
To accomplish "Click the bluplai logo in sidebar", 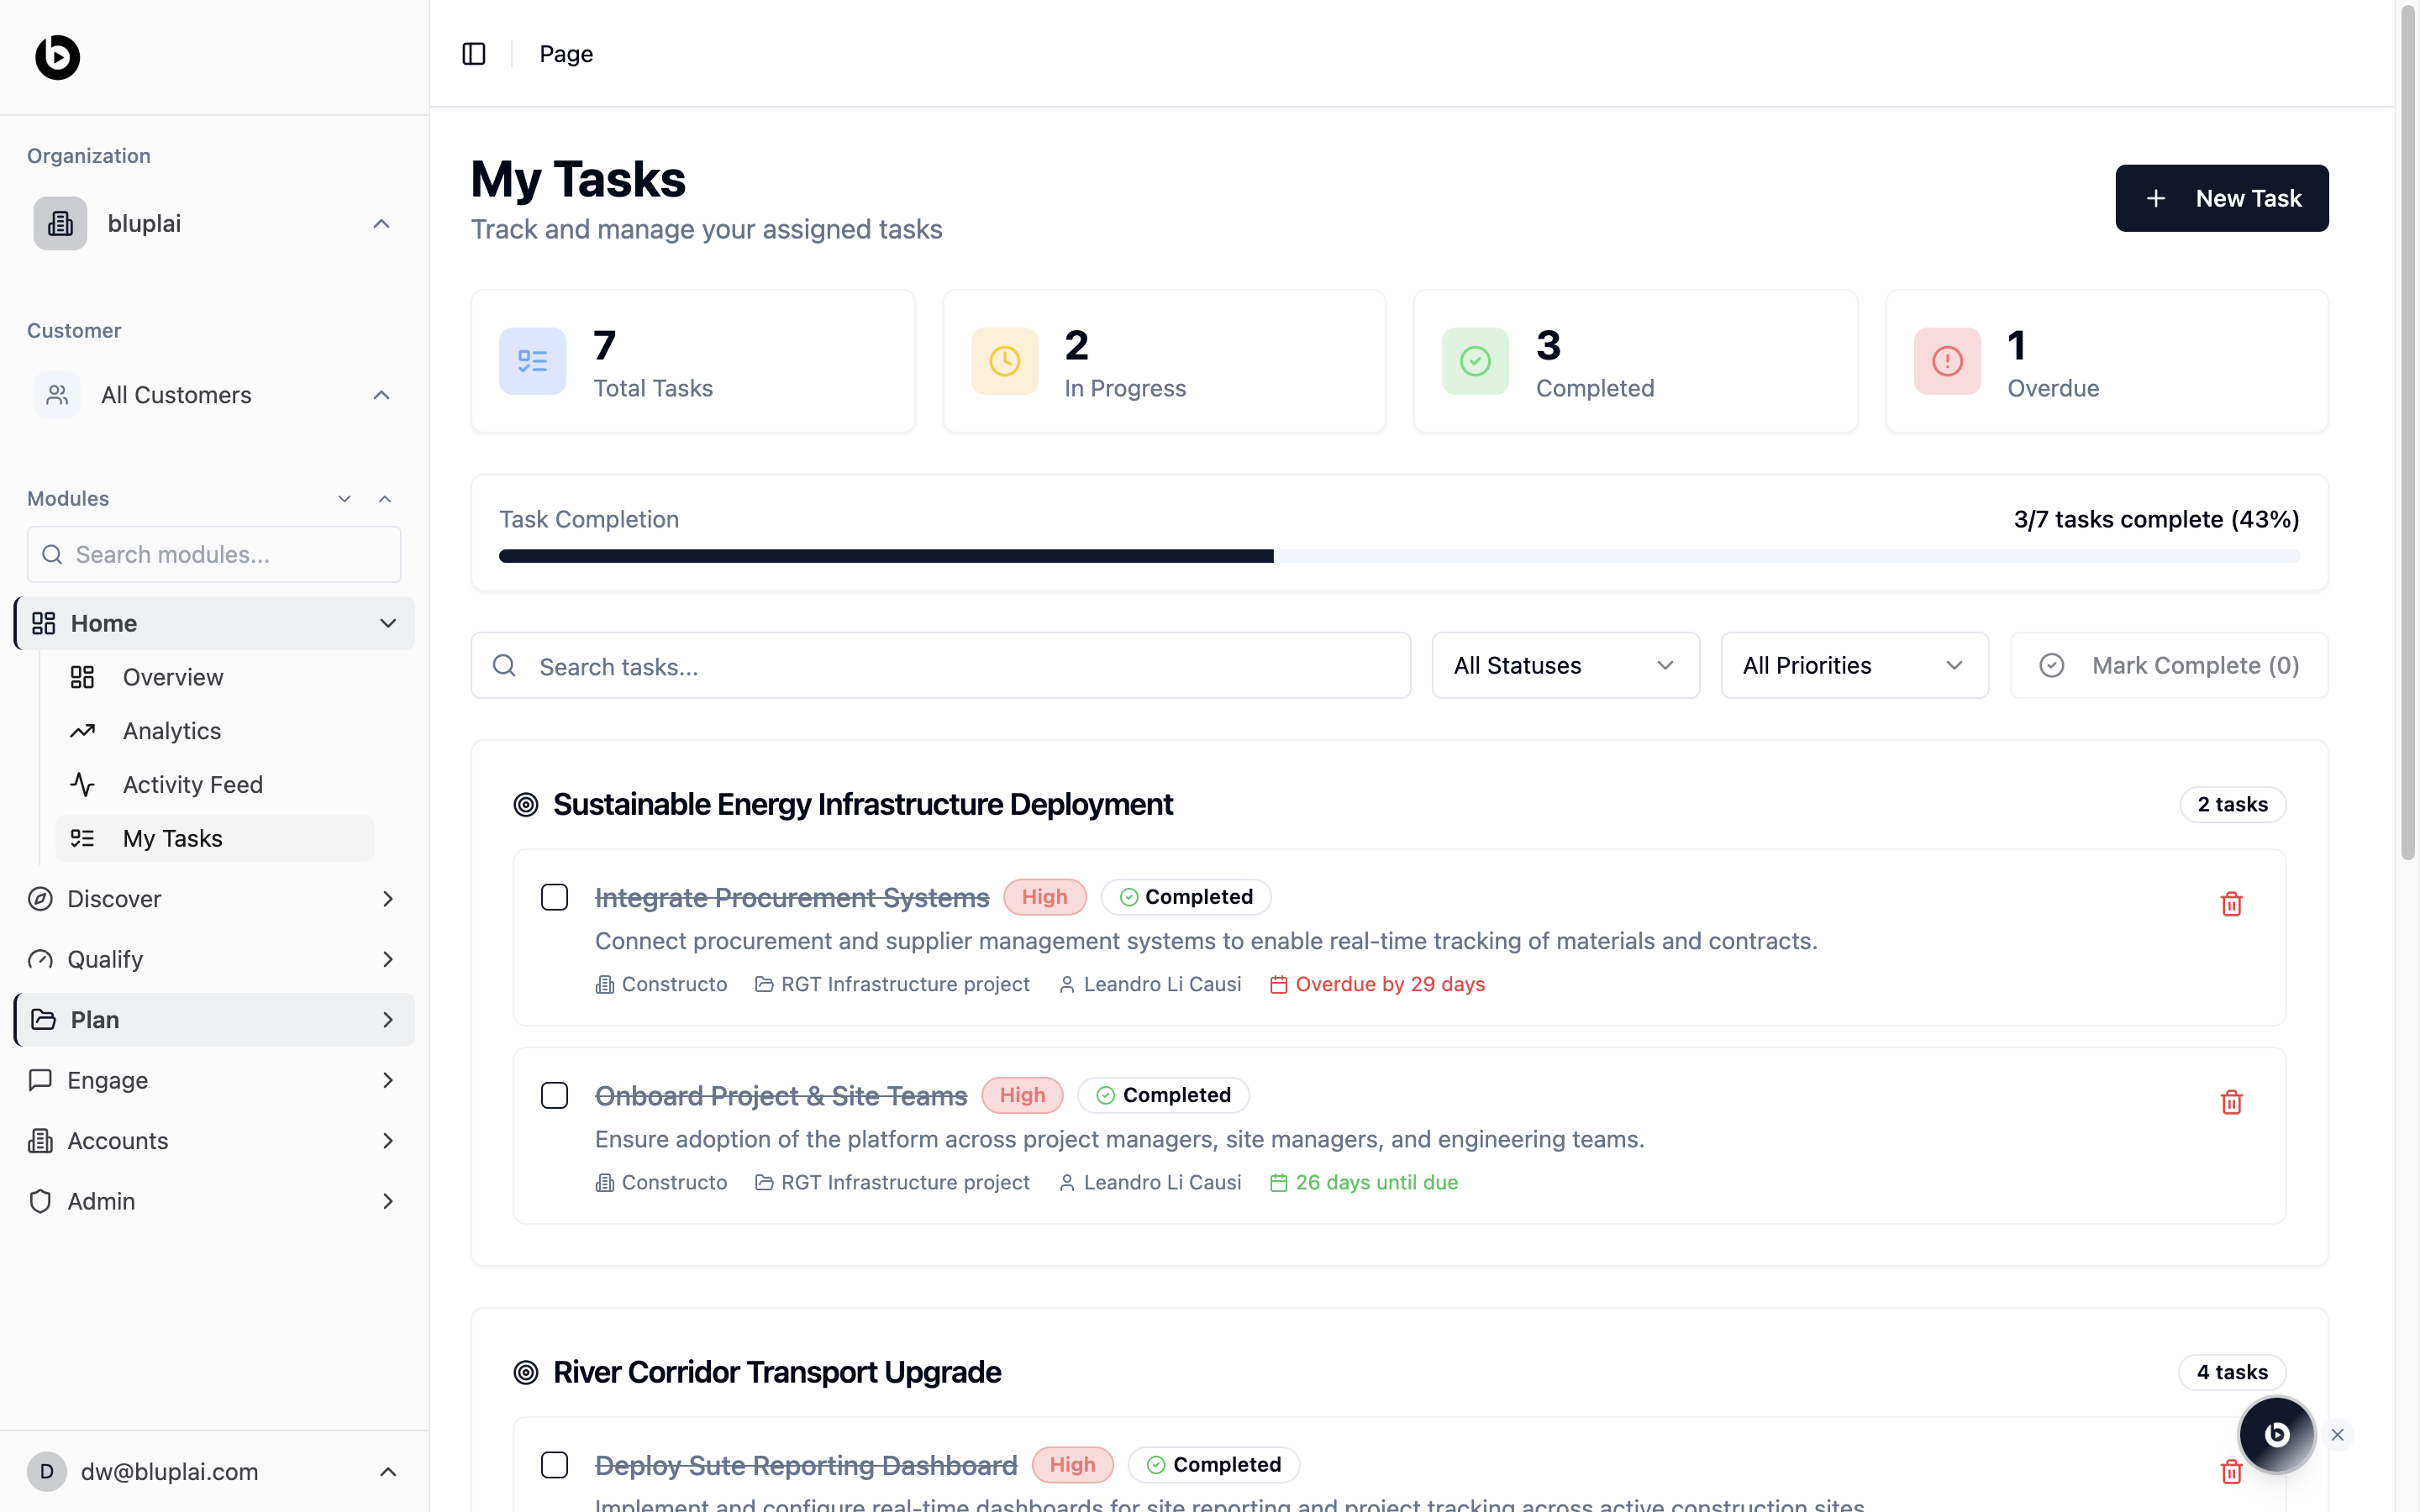I will click(x=57, y=57).
